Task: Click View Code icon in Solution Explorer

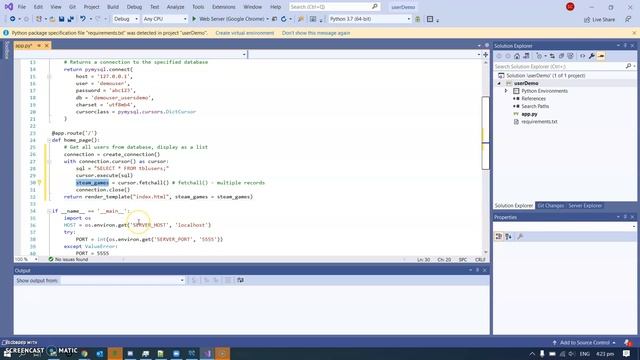Action: [x=582, y=56]
